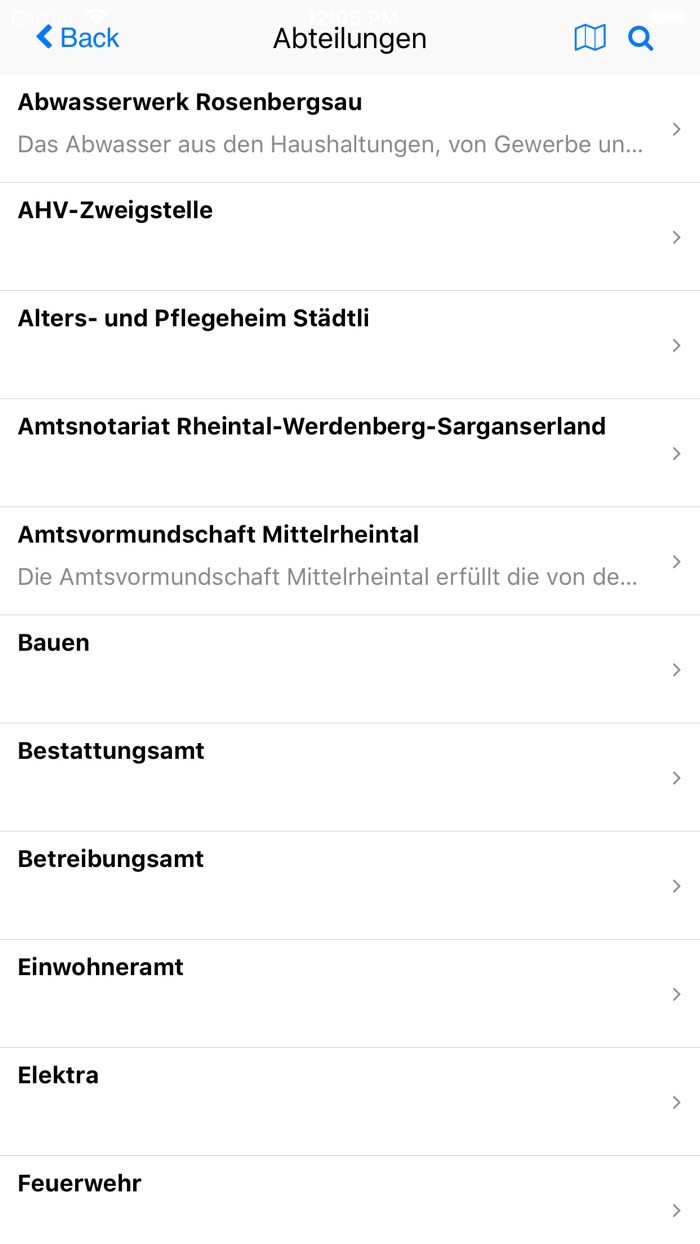Tap the back chevron arrow icon
The width and height of the screenshot is (700, 1244).
(x=41, y=37)
